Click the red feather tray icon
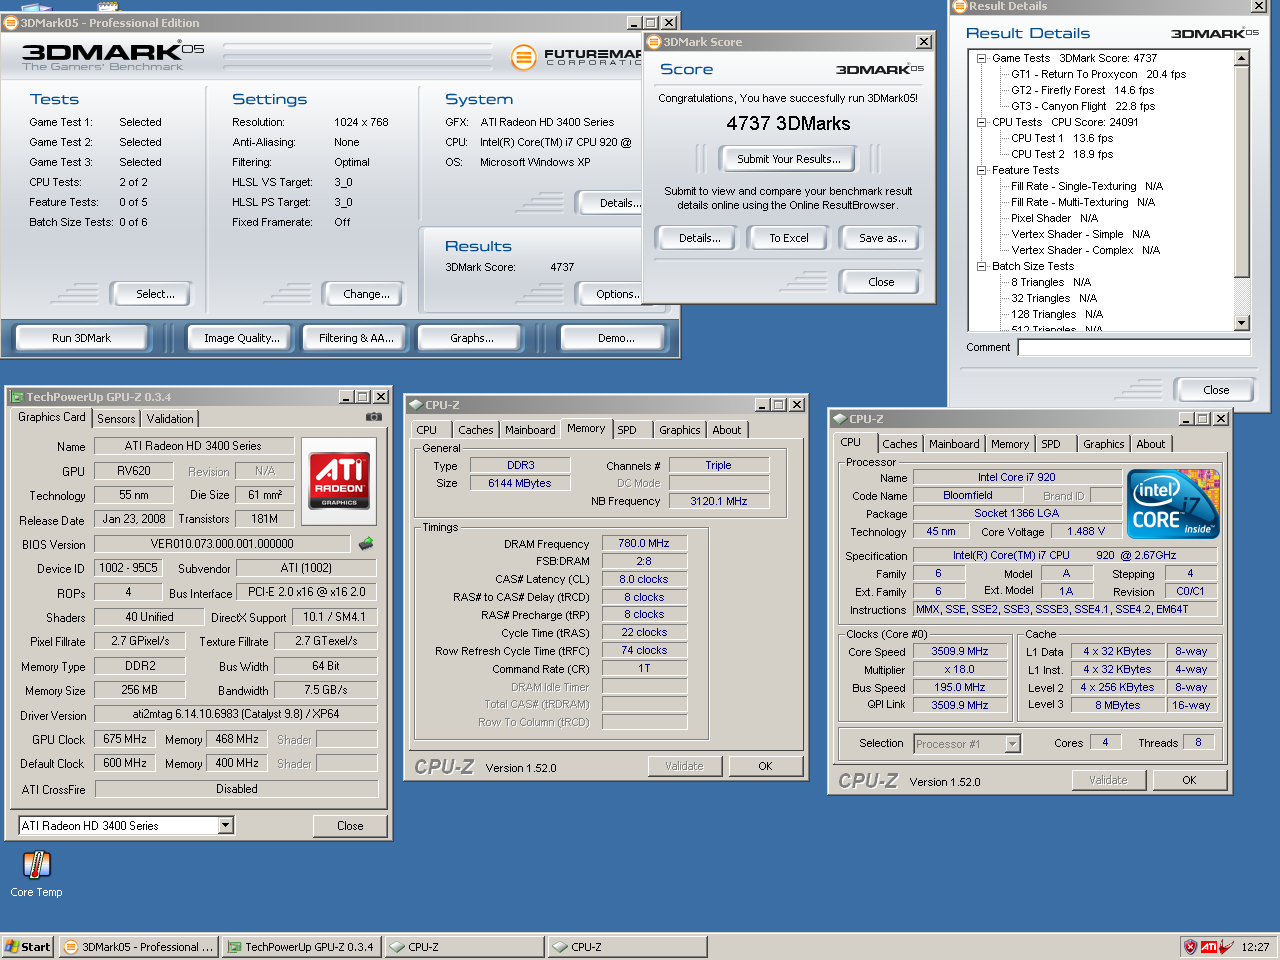The height and width of the screenshot is (960, 1280). click(x=1226, y=946)
